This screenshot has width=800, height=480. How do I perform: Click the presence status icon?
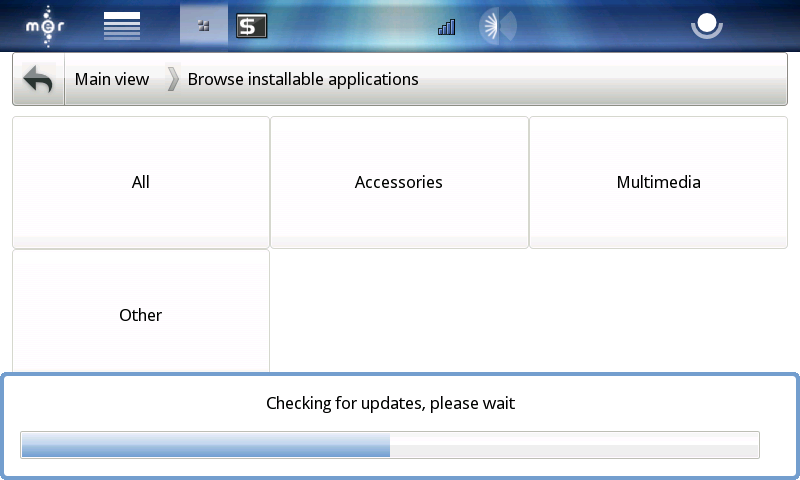tap(707, 25)
